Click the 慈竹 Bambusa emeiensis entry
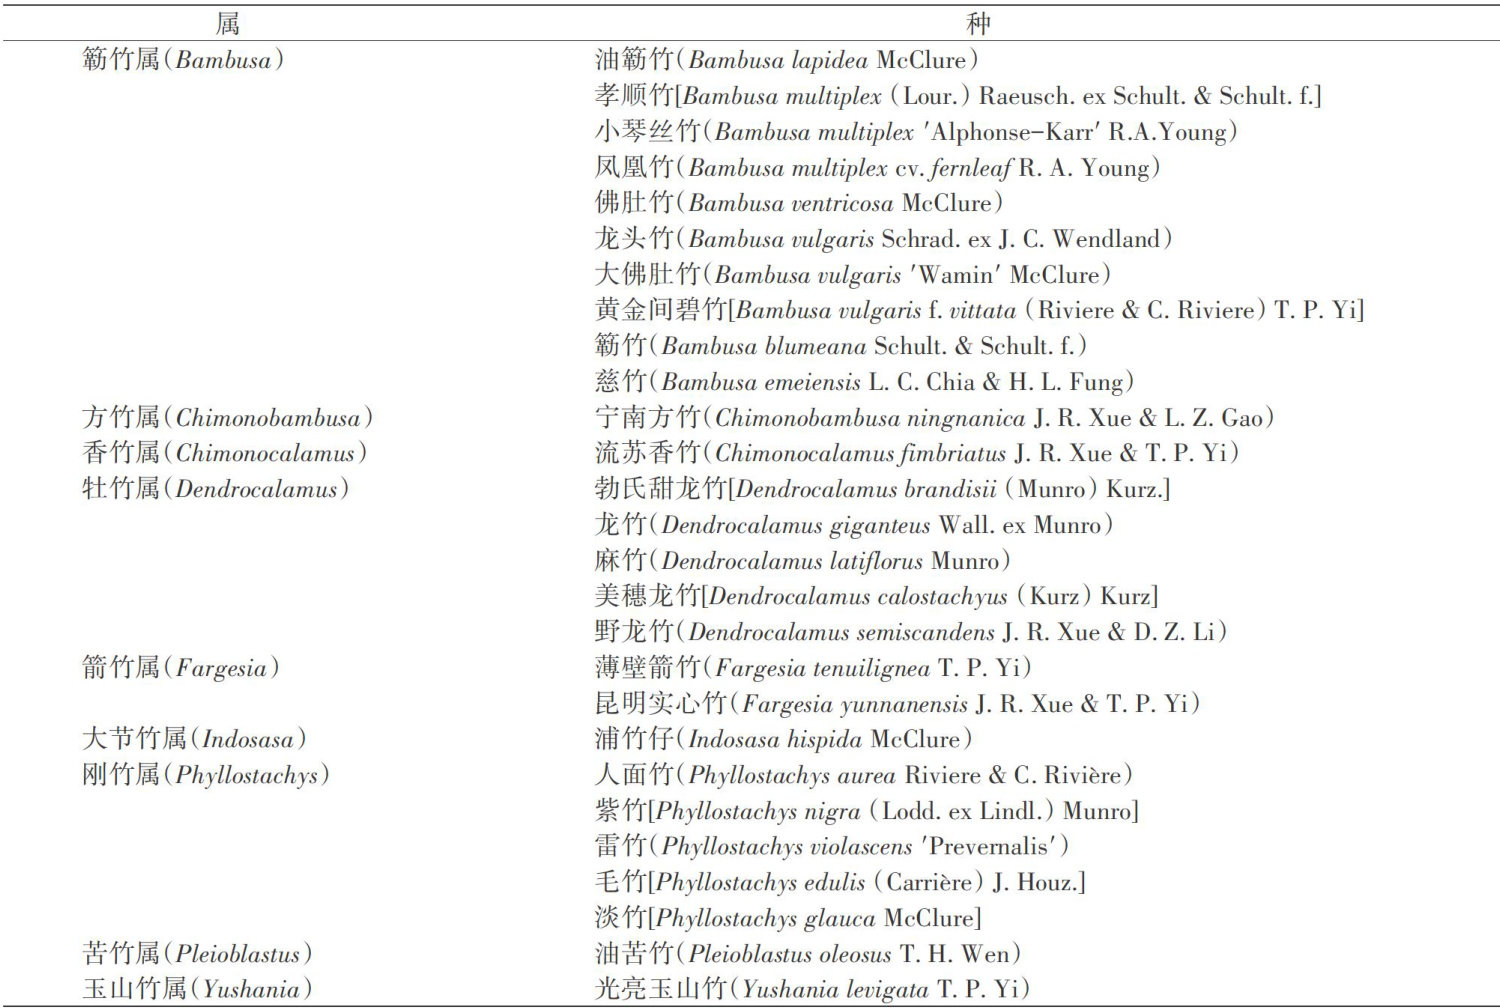 point(864,382)
